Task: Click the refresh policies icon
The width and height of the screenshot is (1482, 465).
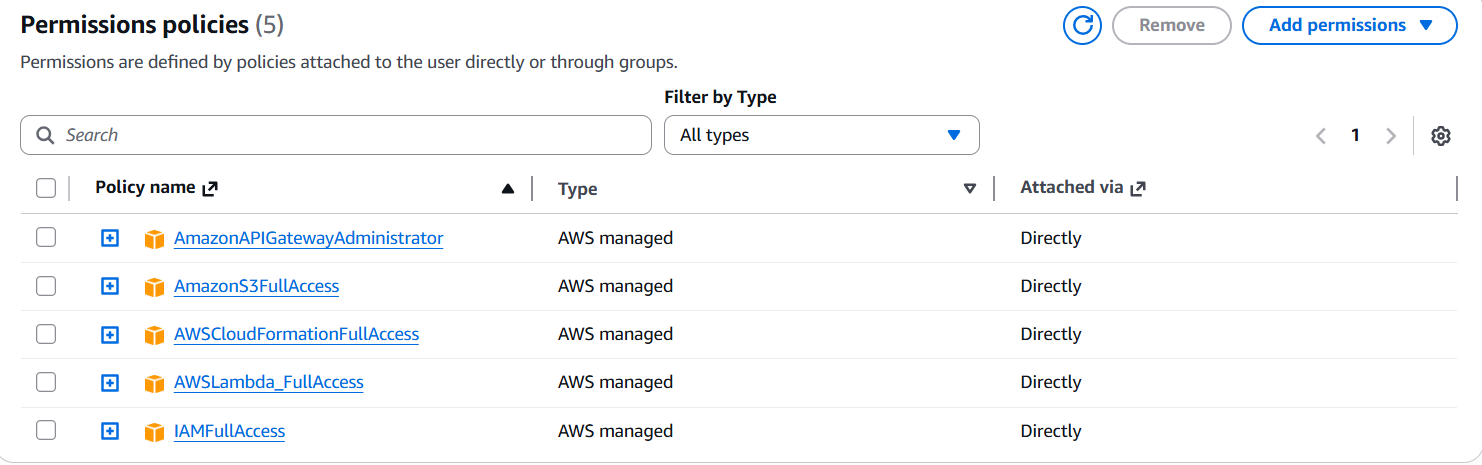Action: pos(1082,25)
